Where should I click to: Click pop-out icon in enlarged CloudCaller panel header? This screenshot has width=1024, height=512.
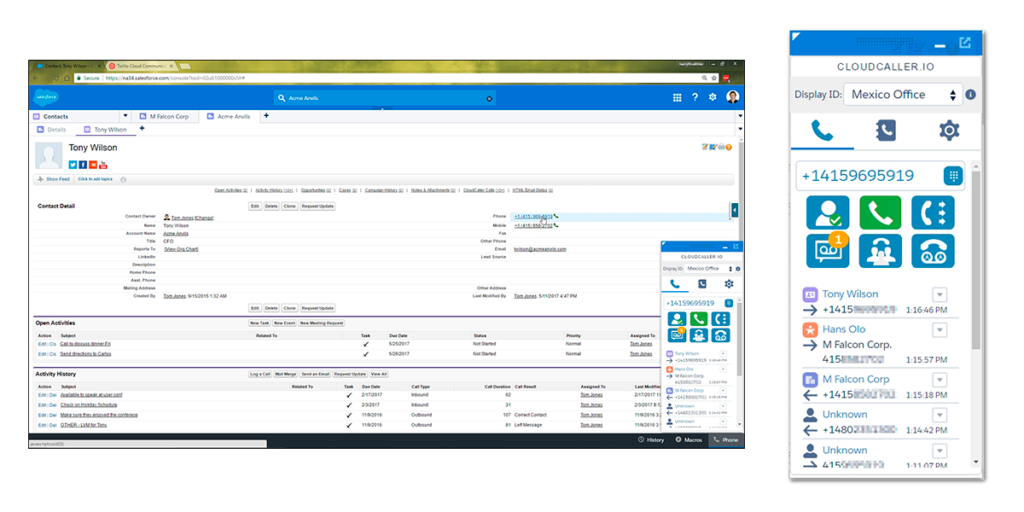pyautogui.click(x=965, y=43)
